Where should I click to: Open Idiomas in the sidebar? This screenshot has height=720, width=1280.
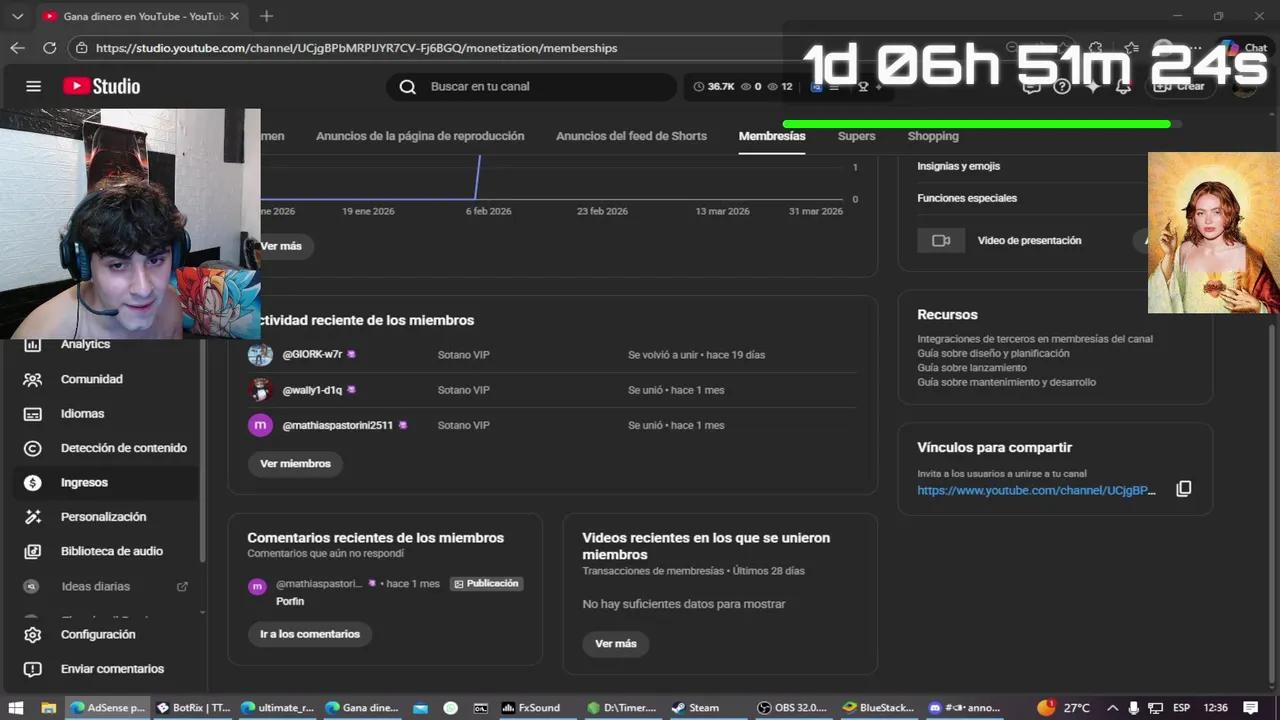82,413
